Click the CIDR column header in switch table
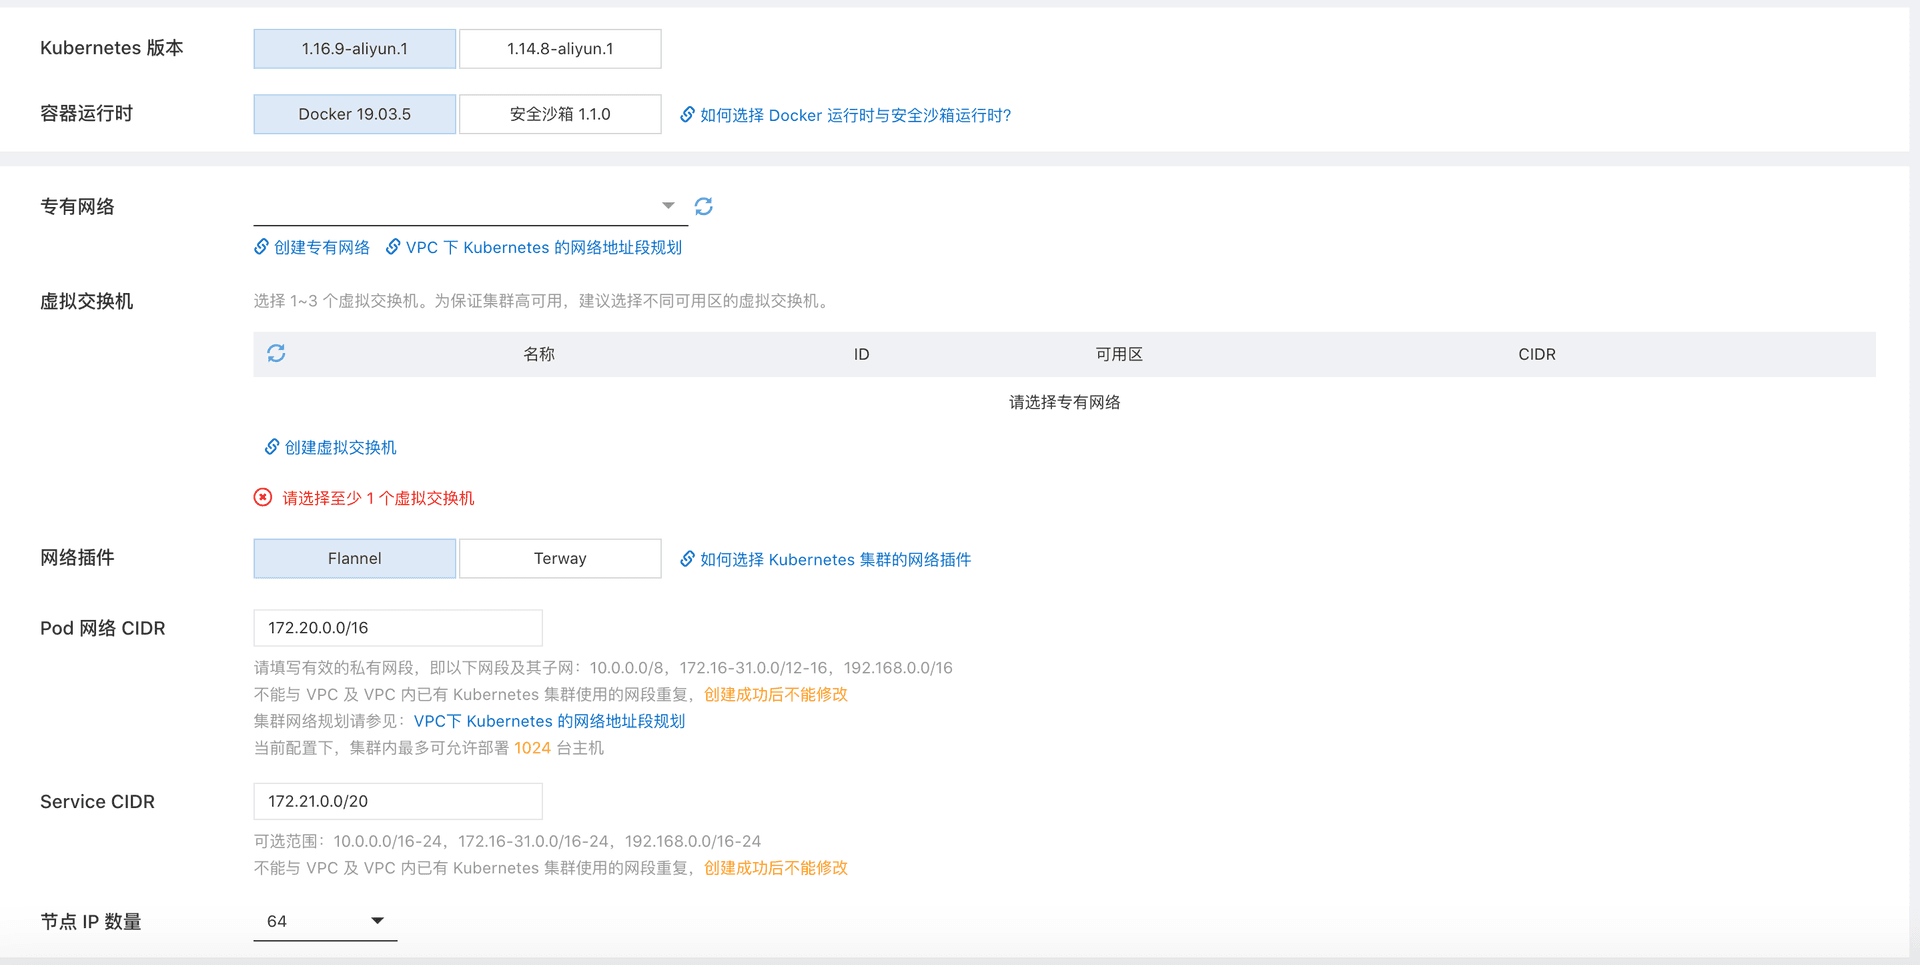Screen dimensions: 1920x965 point(1537,354)
